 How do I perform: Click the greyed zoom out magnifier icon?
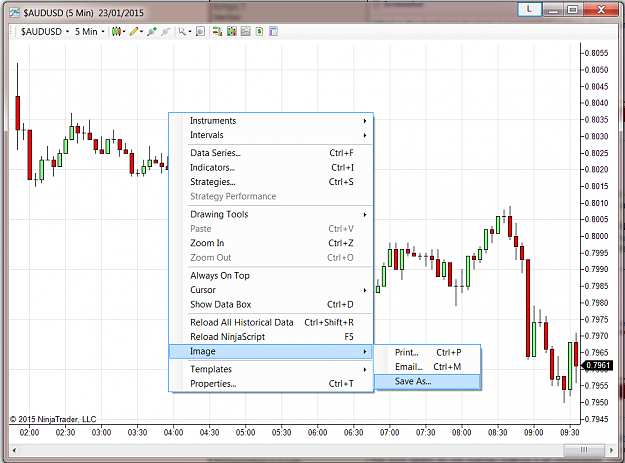[166, 31]
